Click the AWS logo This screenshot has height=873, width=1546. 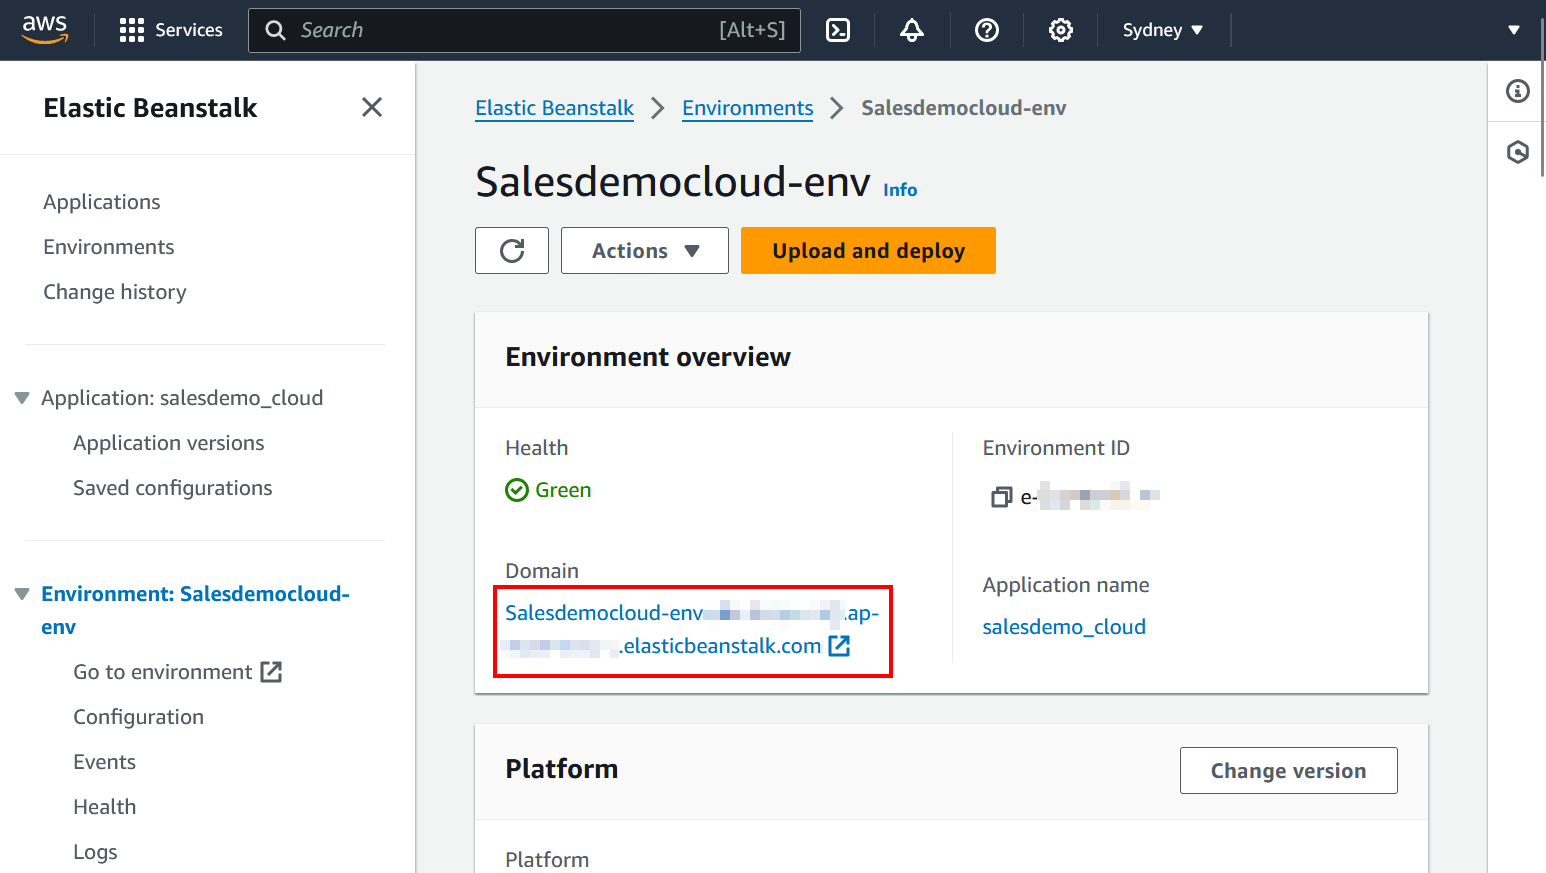click(44, 30)
